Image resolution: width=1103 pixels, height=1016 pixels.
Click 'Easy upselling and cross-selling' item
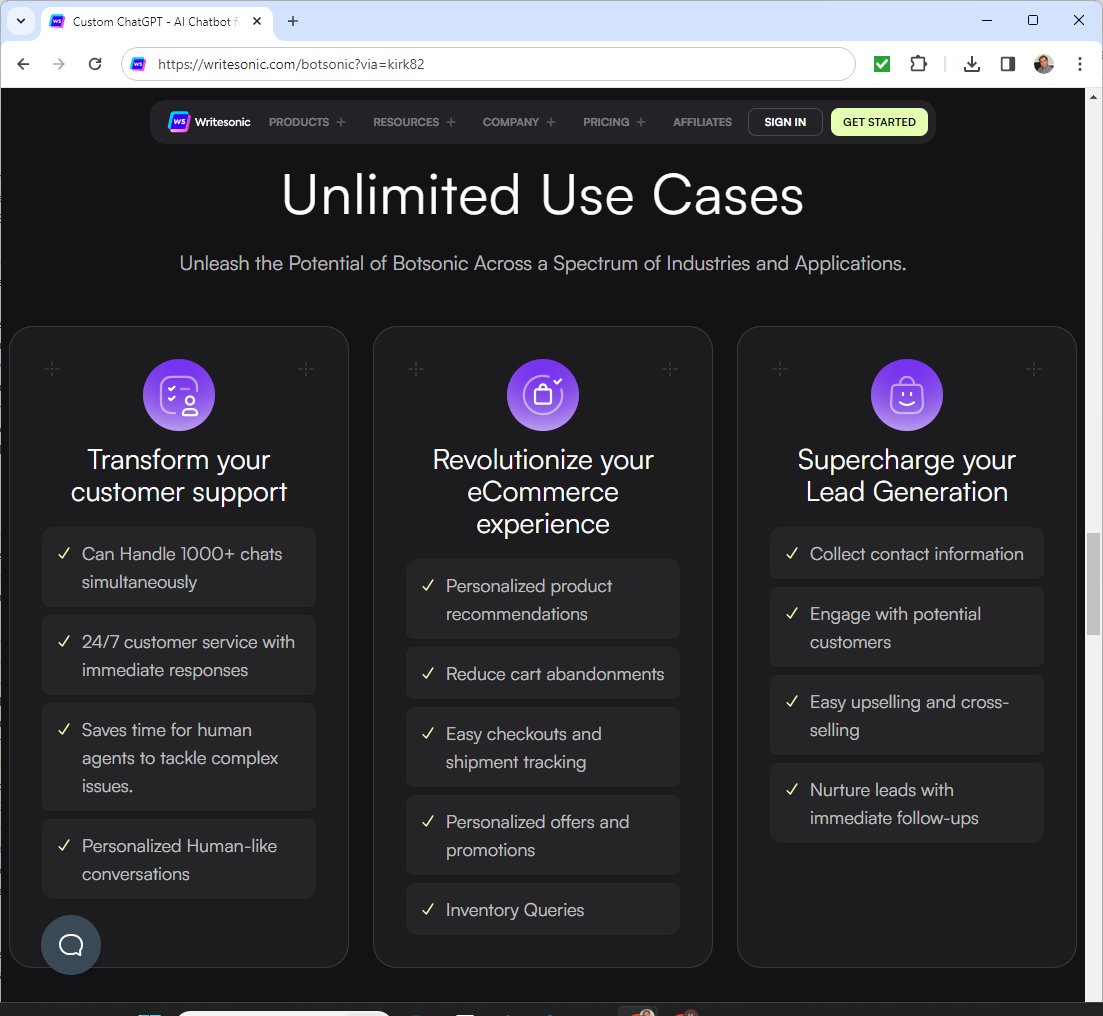[x=906, y=715]
